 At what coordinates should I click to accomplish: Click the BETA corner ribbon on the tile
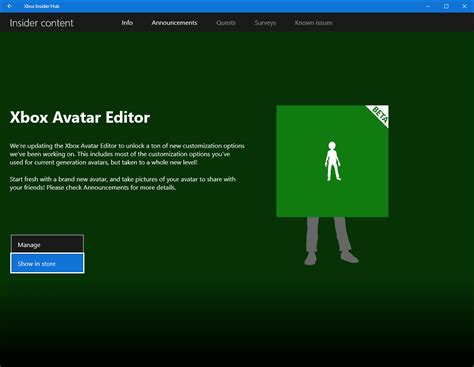380,115
